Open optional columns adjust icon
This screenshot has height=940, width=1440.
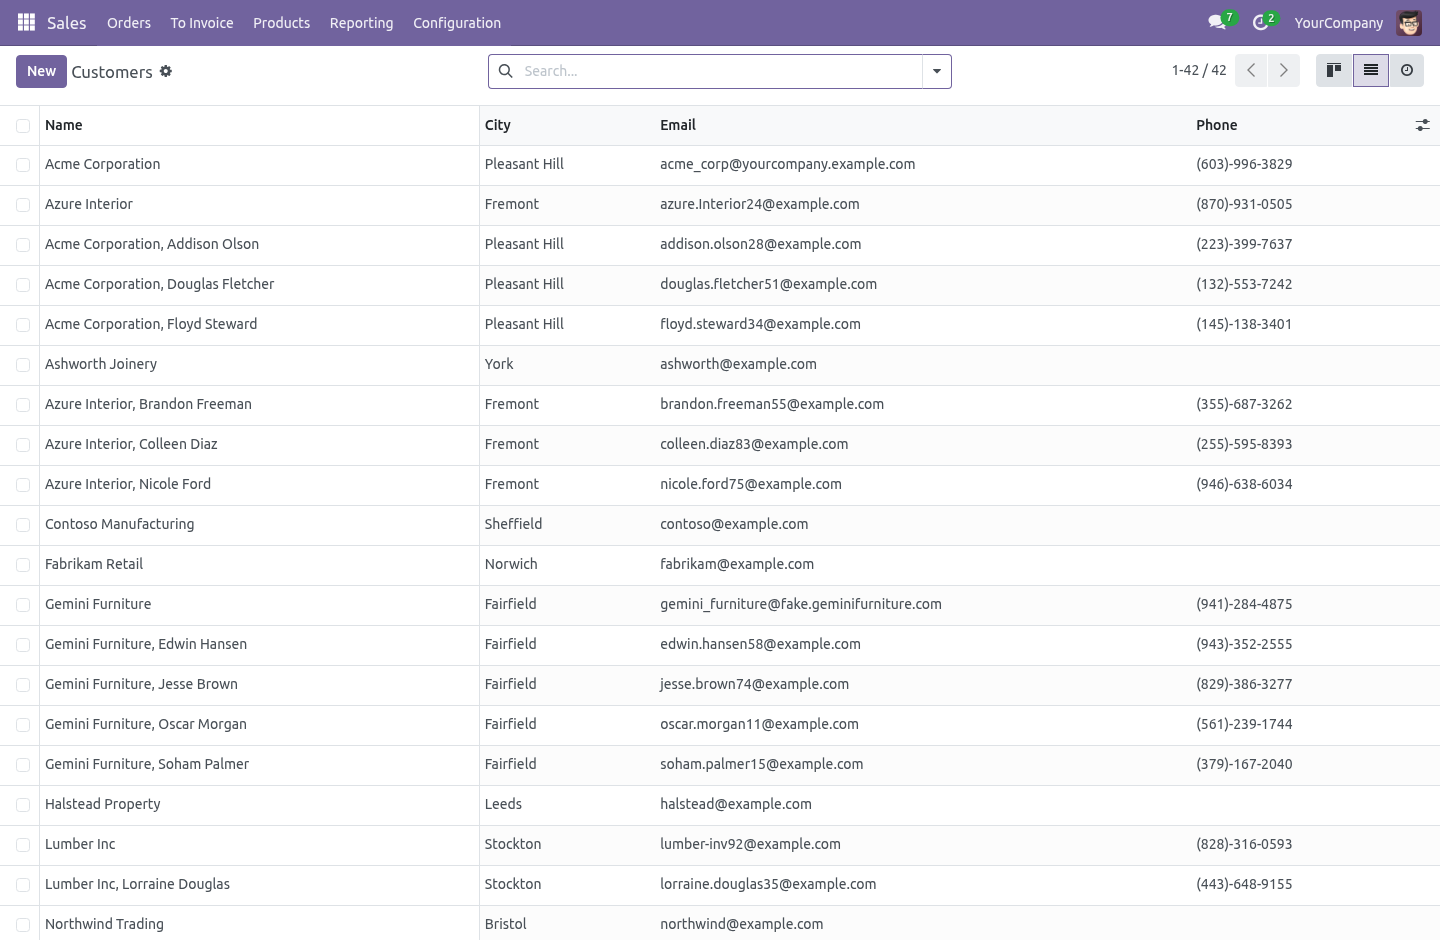click(1422, 125)
